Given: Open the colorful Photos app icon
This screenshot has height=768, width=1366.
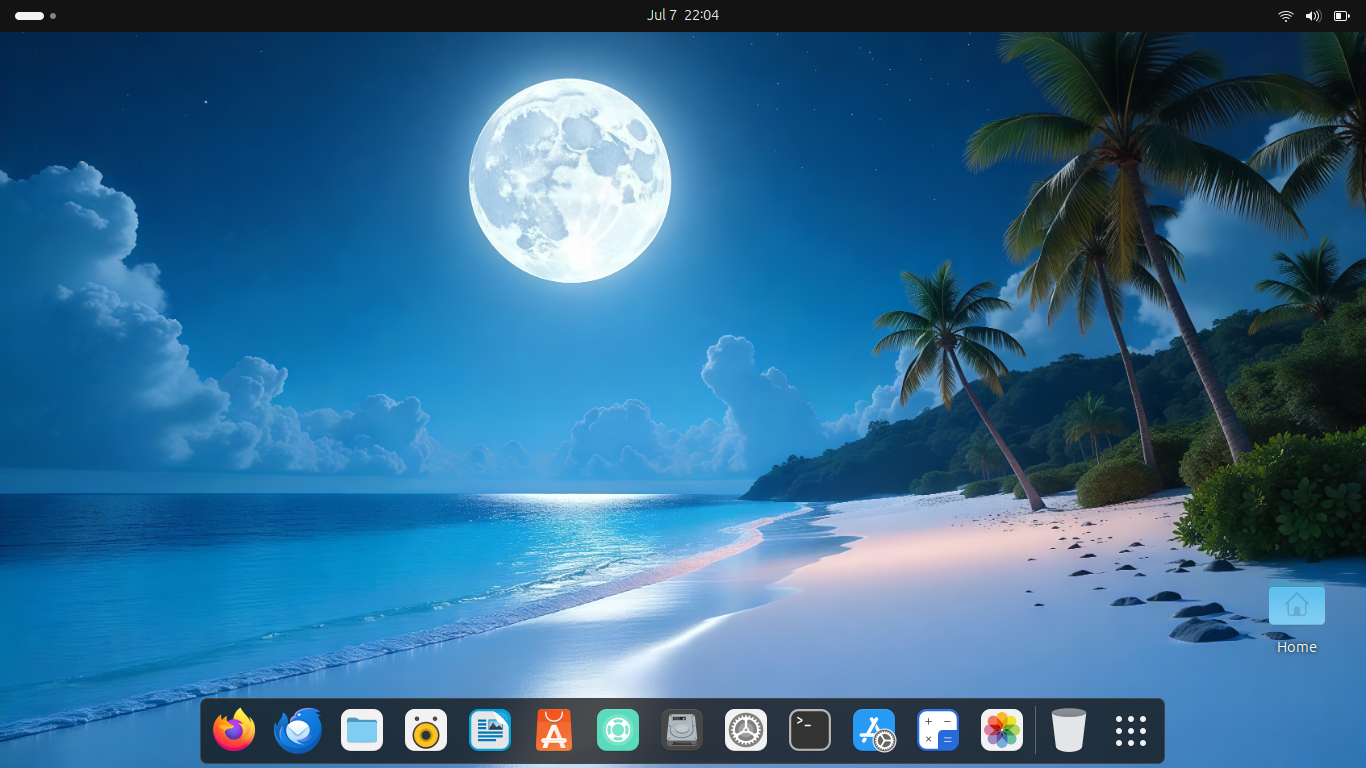Looking at the screenshot, I should 1002,730.
